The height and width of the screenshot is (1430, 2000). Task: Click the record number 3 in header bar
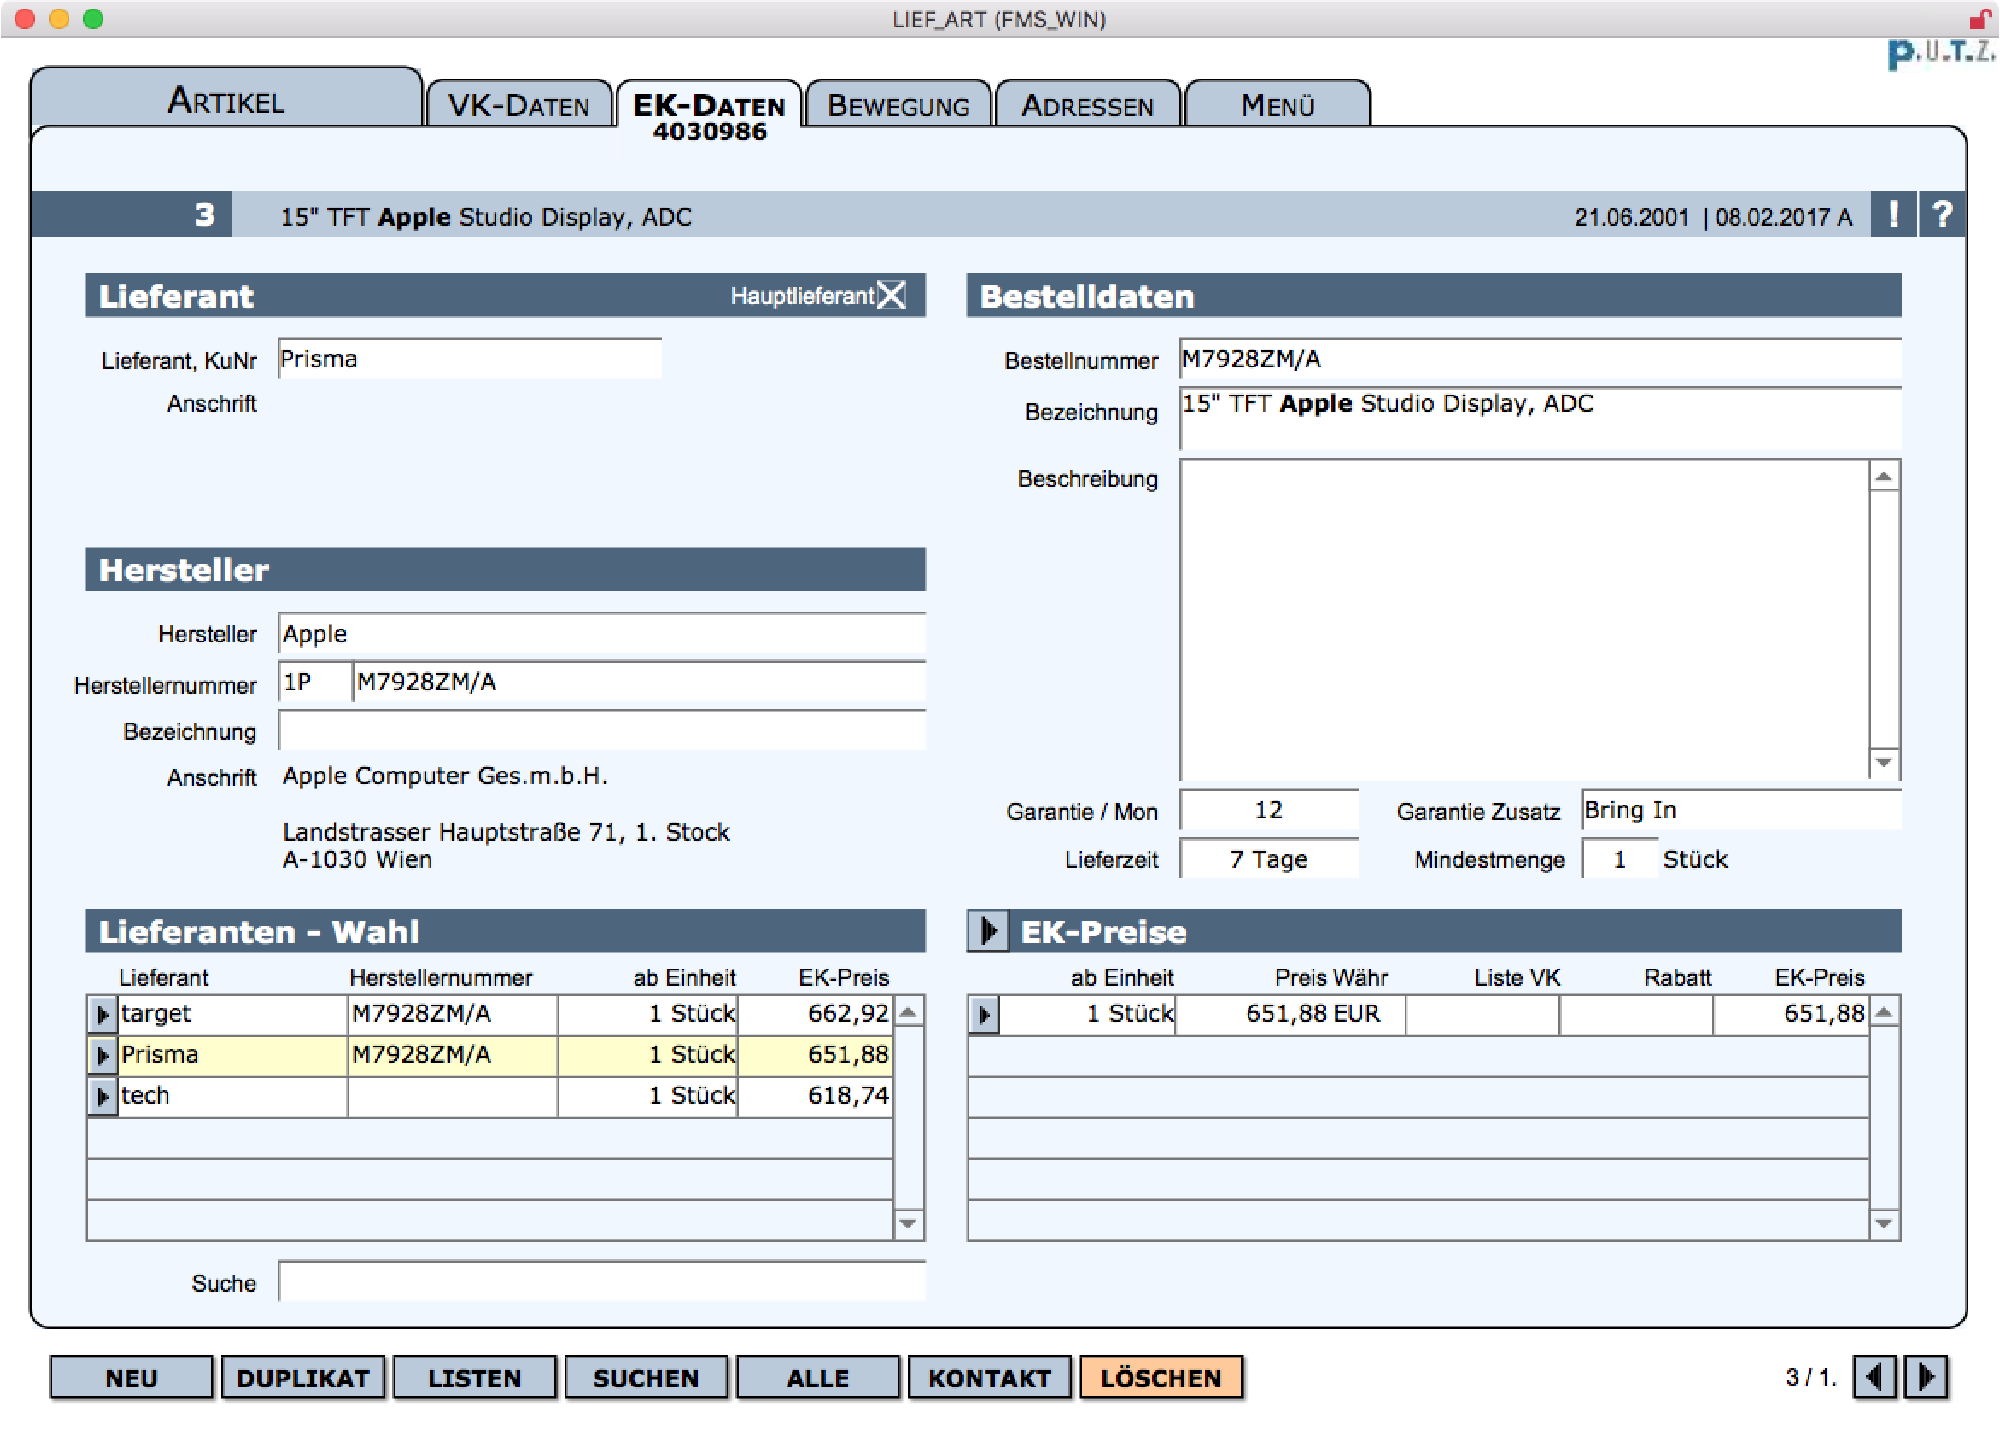[204, 214]
